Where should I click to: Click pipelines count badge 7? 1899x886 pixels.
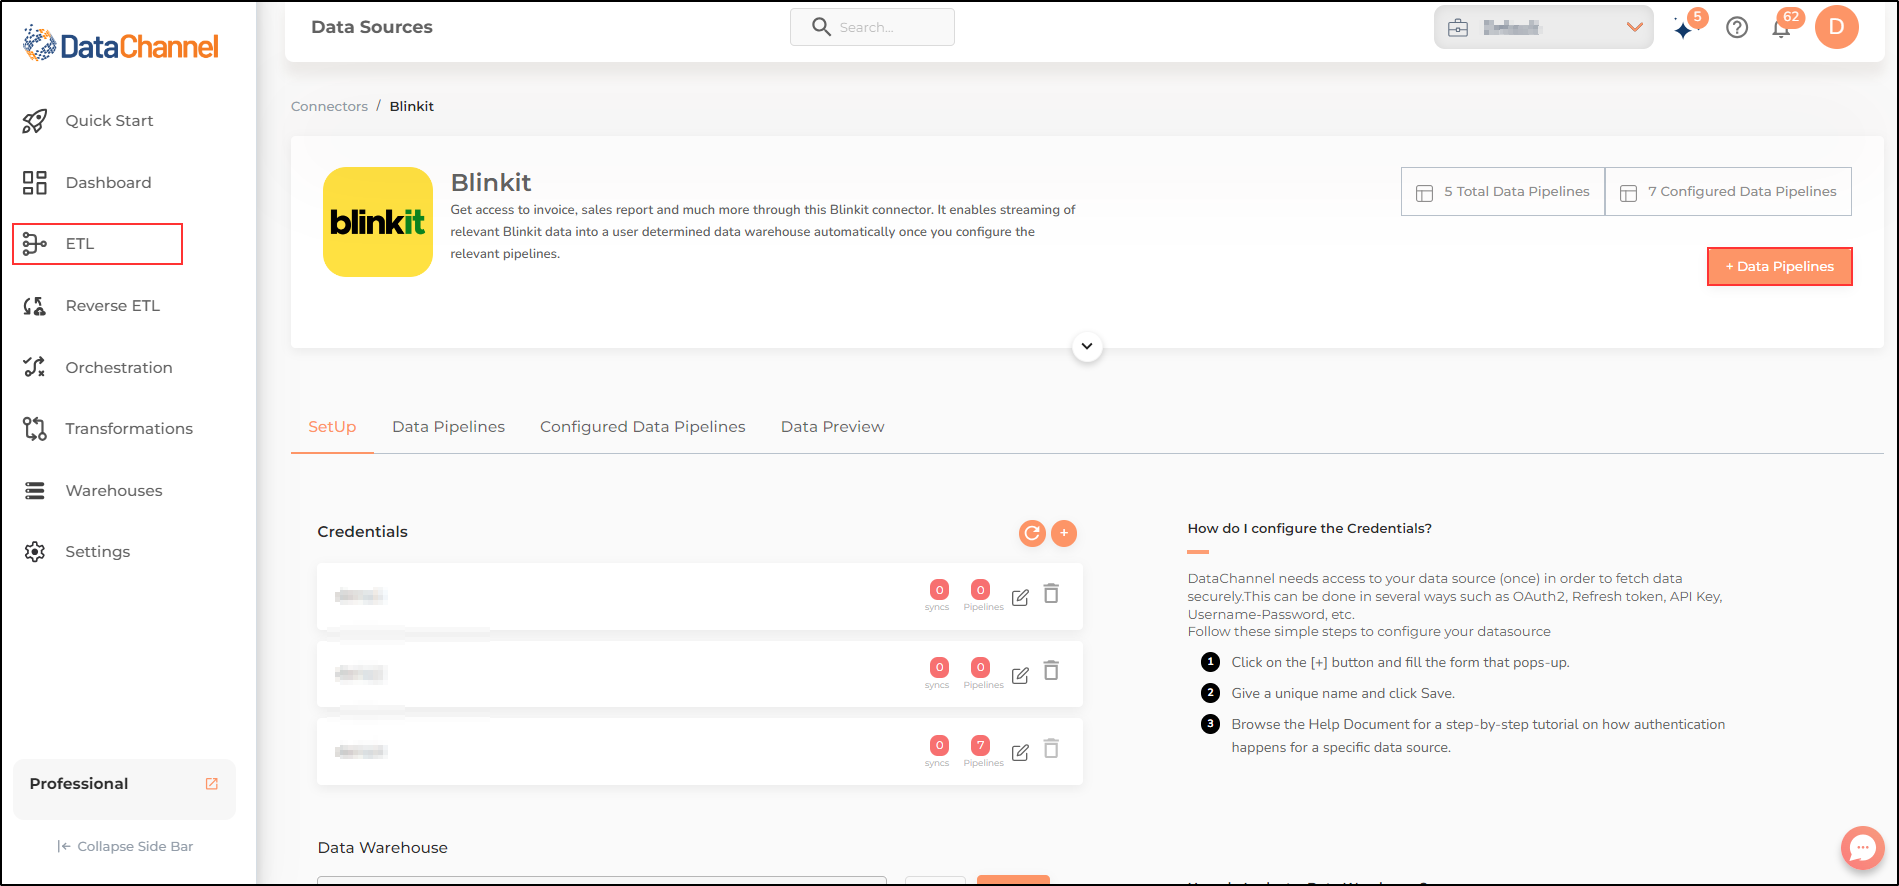(981, 745)
